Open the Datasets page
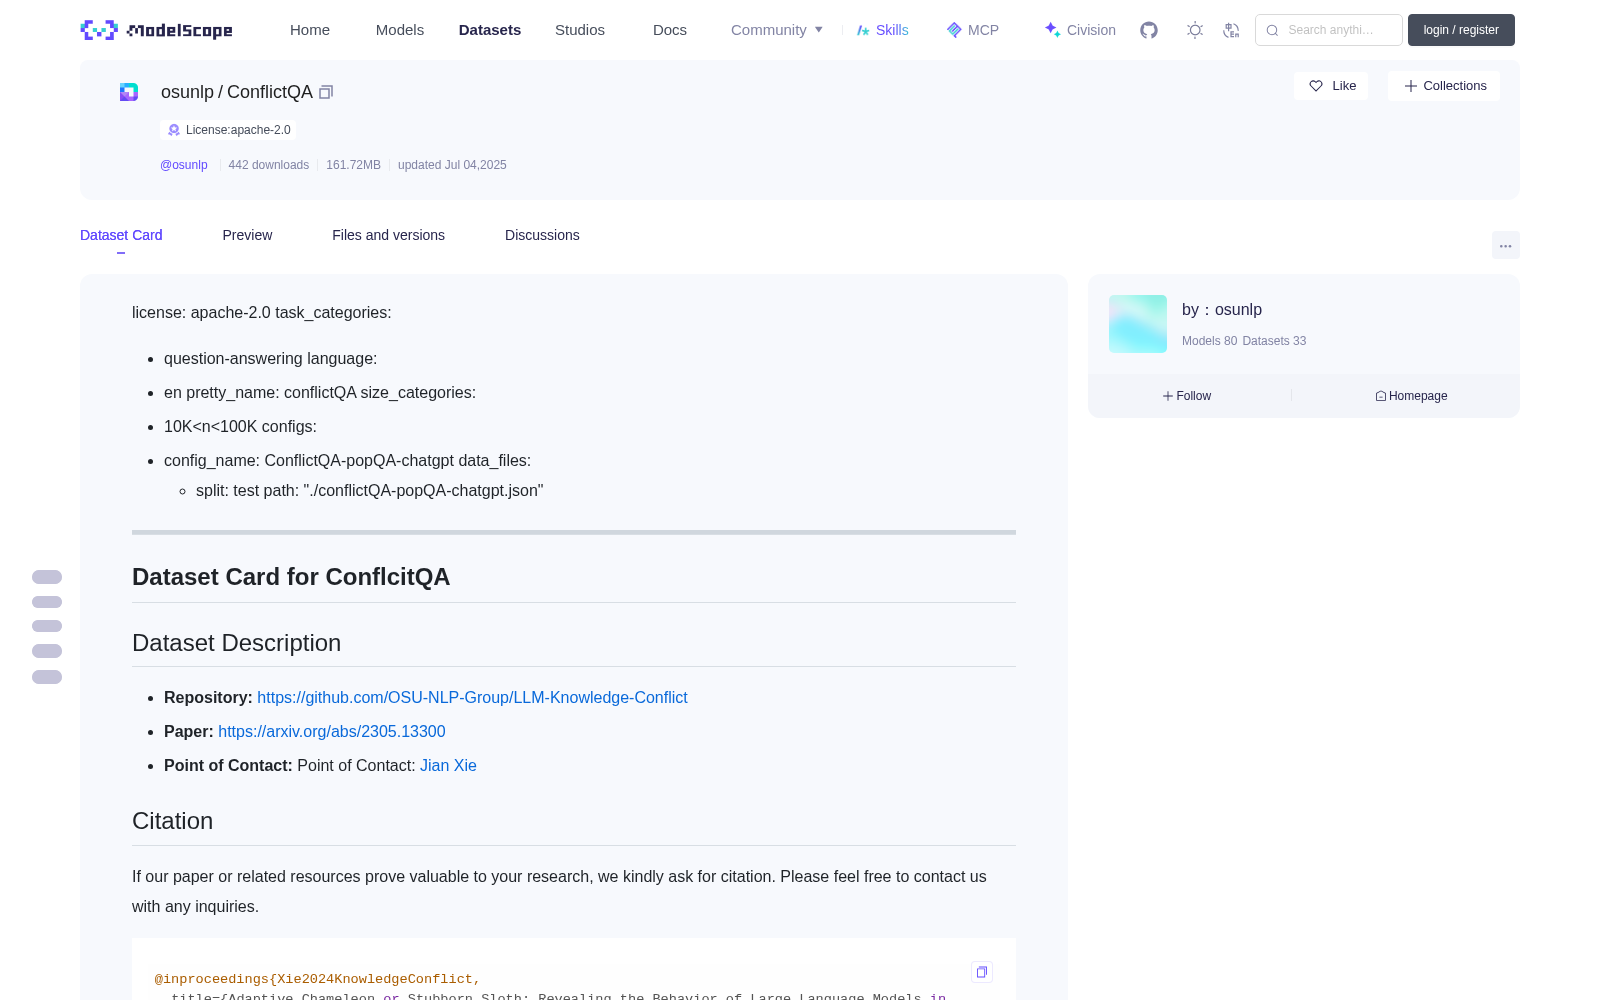 [490, 30]
